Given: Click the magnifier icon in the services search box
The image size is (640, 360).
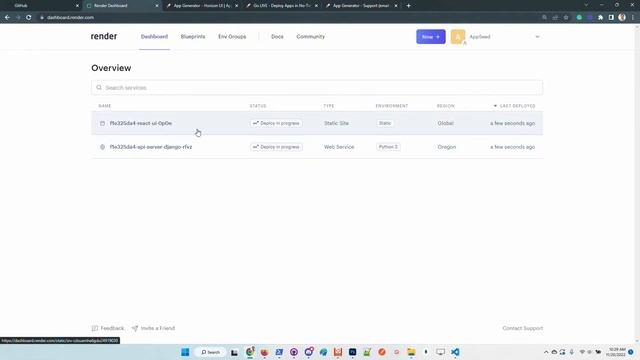Looking at the screenshot, I should (x=99, y=87).
